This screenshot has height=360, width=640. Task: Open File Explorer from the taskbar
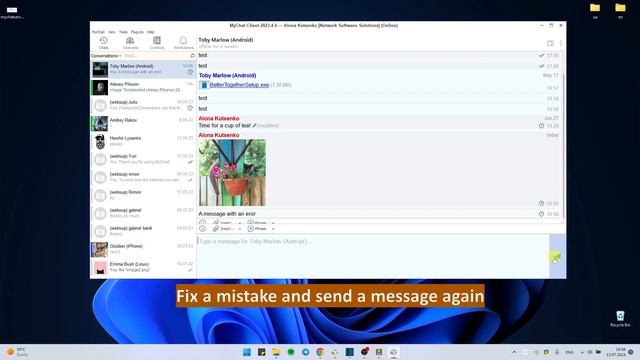pos(276,352)
